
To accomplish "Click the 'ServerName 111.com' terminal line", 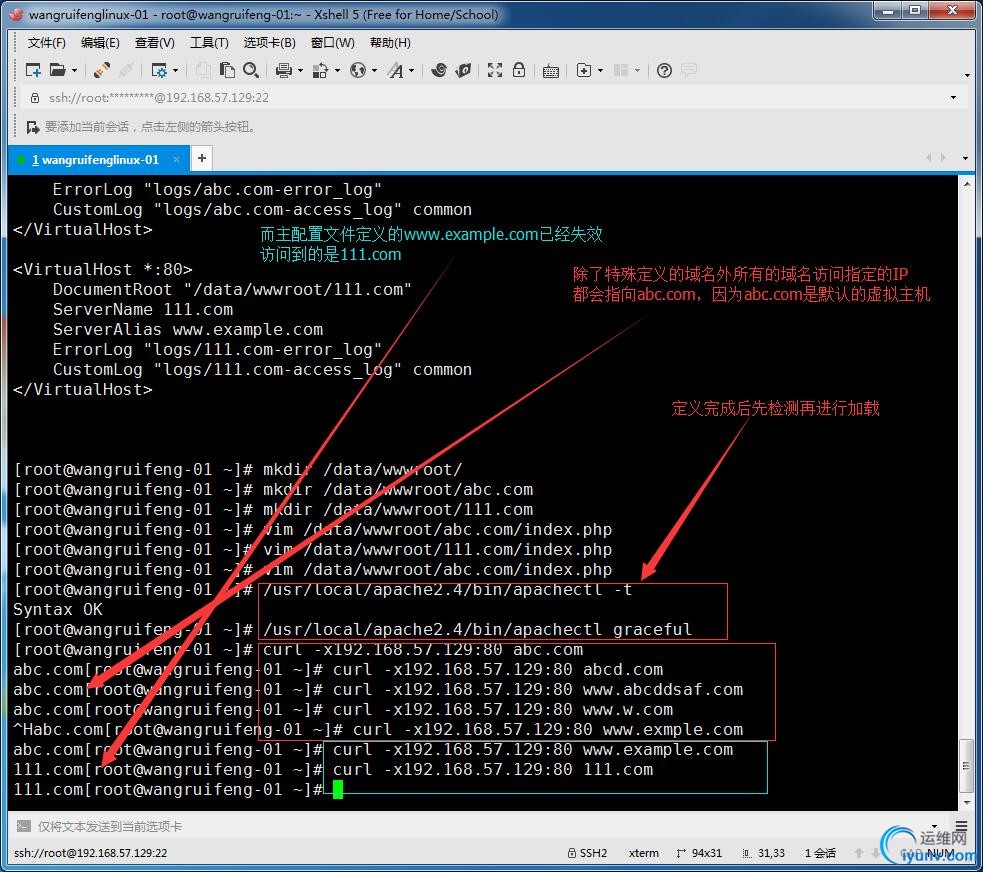I will pyautogui.click(x=143, y=310).
